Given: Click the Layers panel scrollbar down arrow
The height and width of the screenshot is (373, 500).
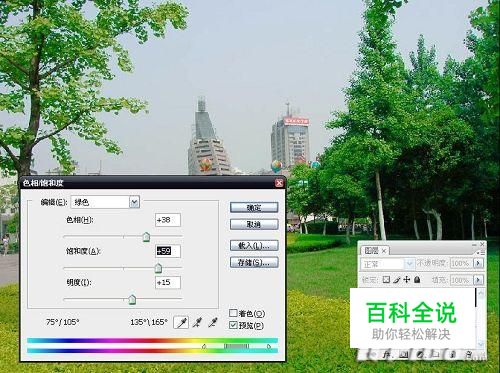Looking at the screenshot, I should pyautogui.click(x=481, y=344).
